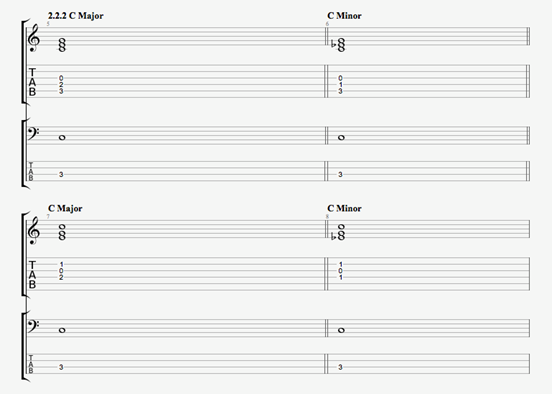Image resolution: width=552 pixels, height=394 pixels.
Task: Select the bass clef in the top system
Action: [33, 134]
